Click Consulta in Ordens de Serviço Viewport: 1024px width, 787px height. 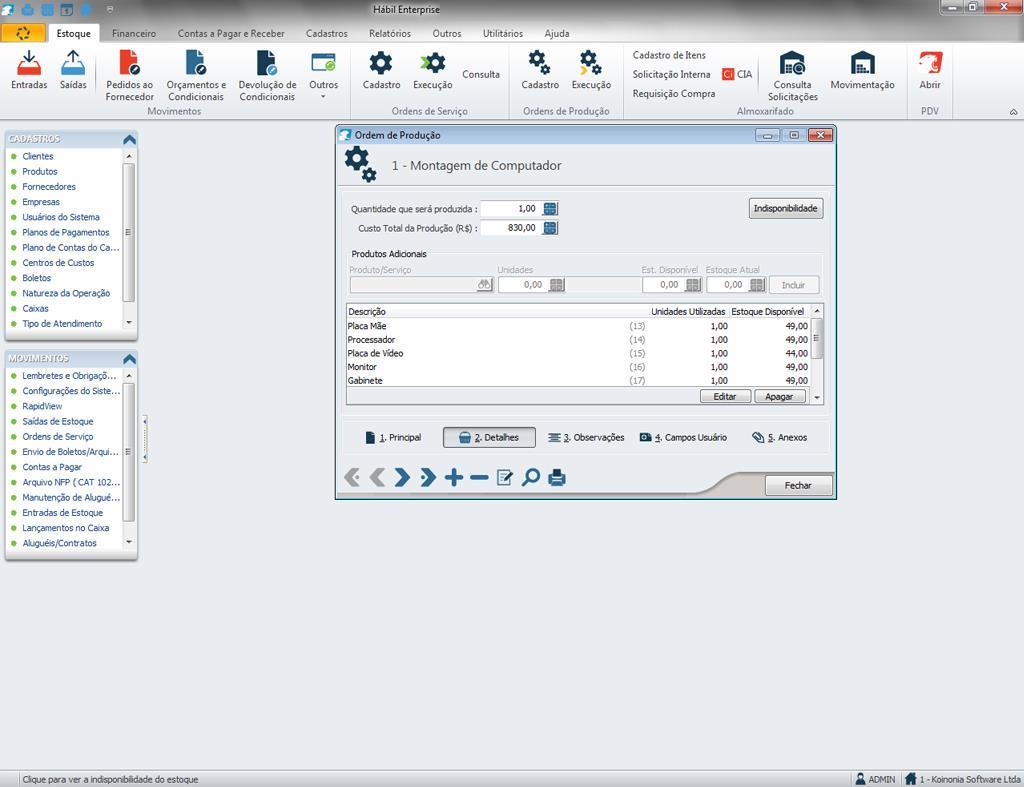pos(481,74)
